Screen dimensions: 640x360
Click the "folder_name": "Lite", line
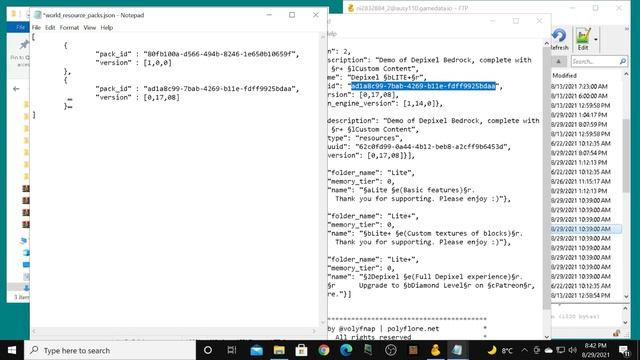click(371, 173)
